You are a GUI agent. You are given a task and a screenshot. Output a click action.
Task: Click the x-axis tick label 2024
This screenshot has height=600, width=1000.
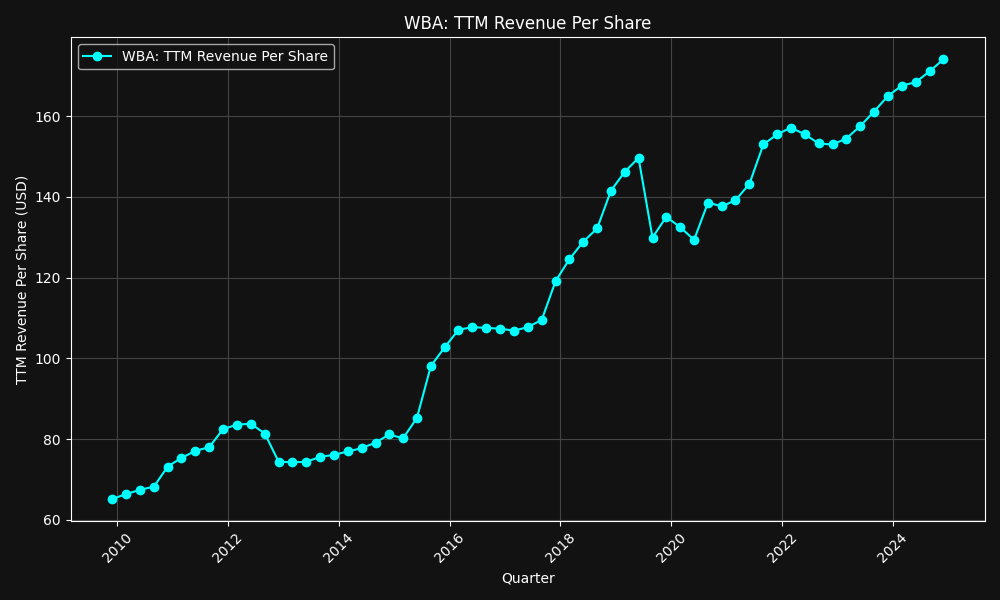[892, 548]
